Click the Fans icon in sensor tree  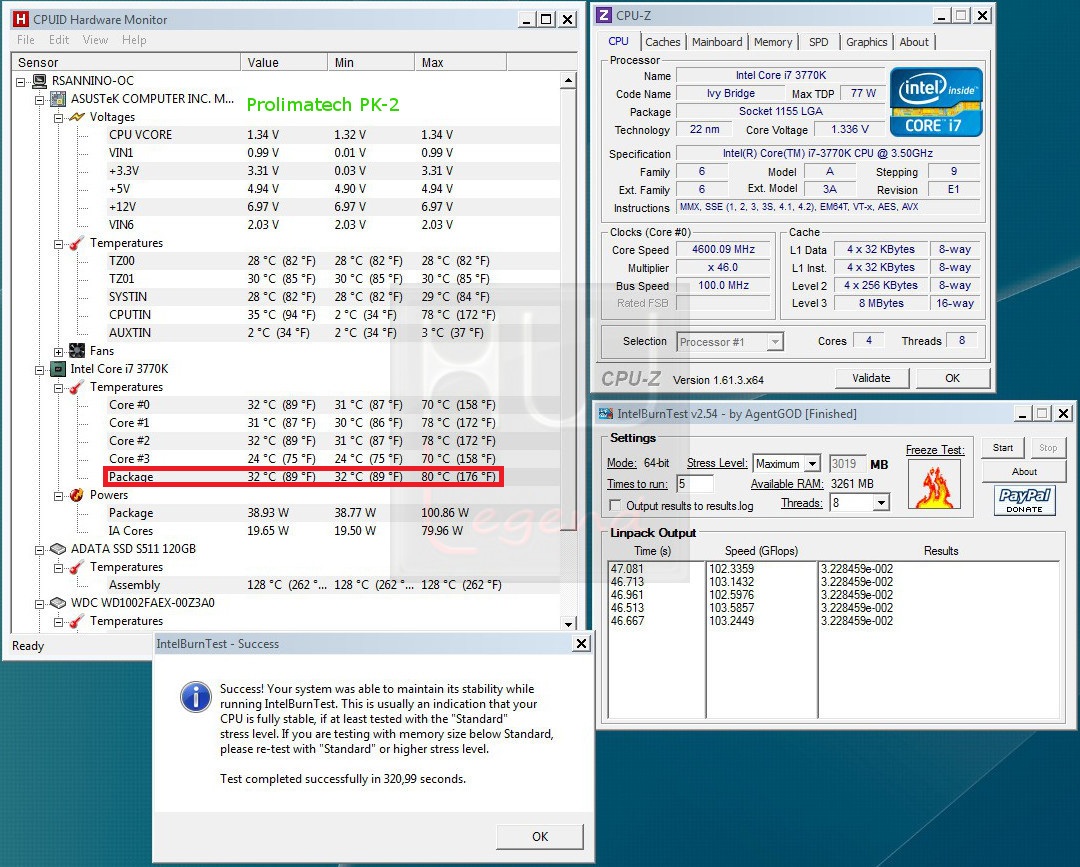pos(77,351)
